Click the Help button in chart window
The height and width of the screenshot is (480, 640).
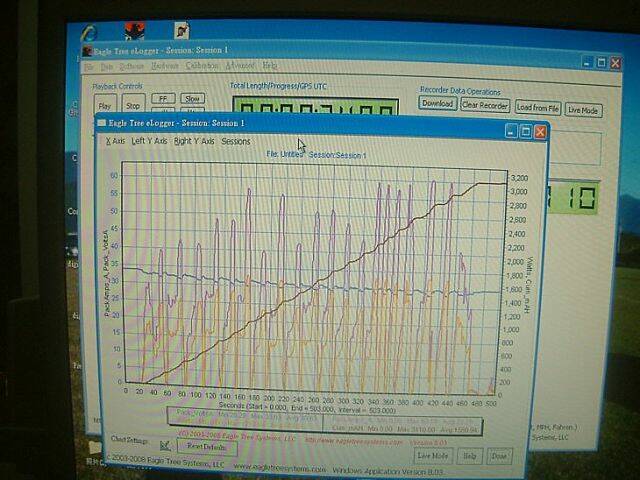[470, 456]
